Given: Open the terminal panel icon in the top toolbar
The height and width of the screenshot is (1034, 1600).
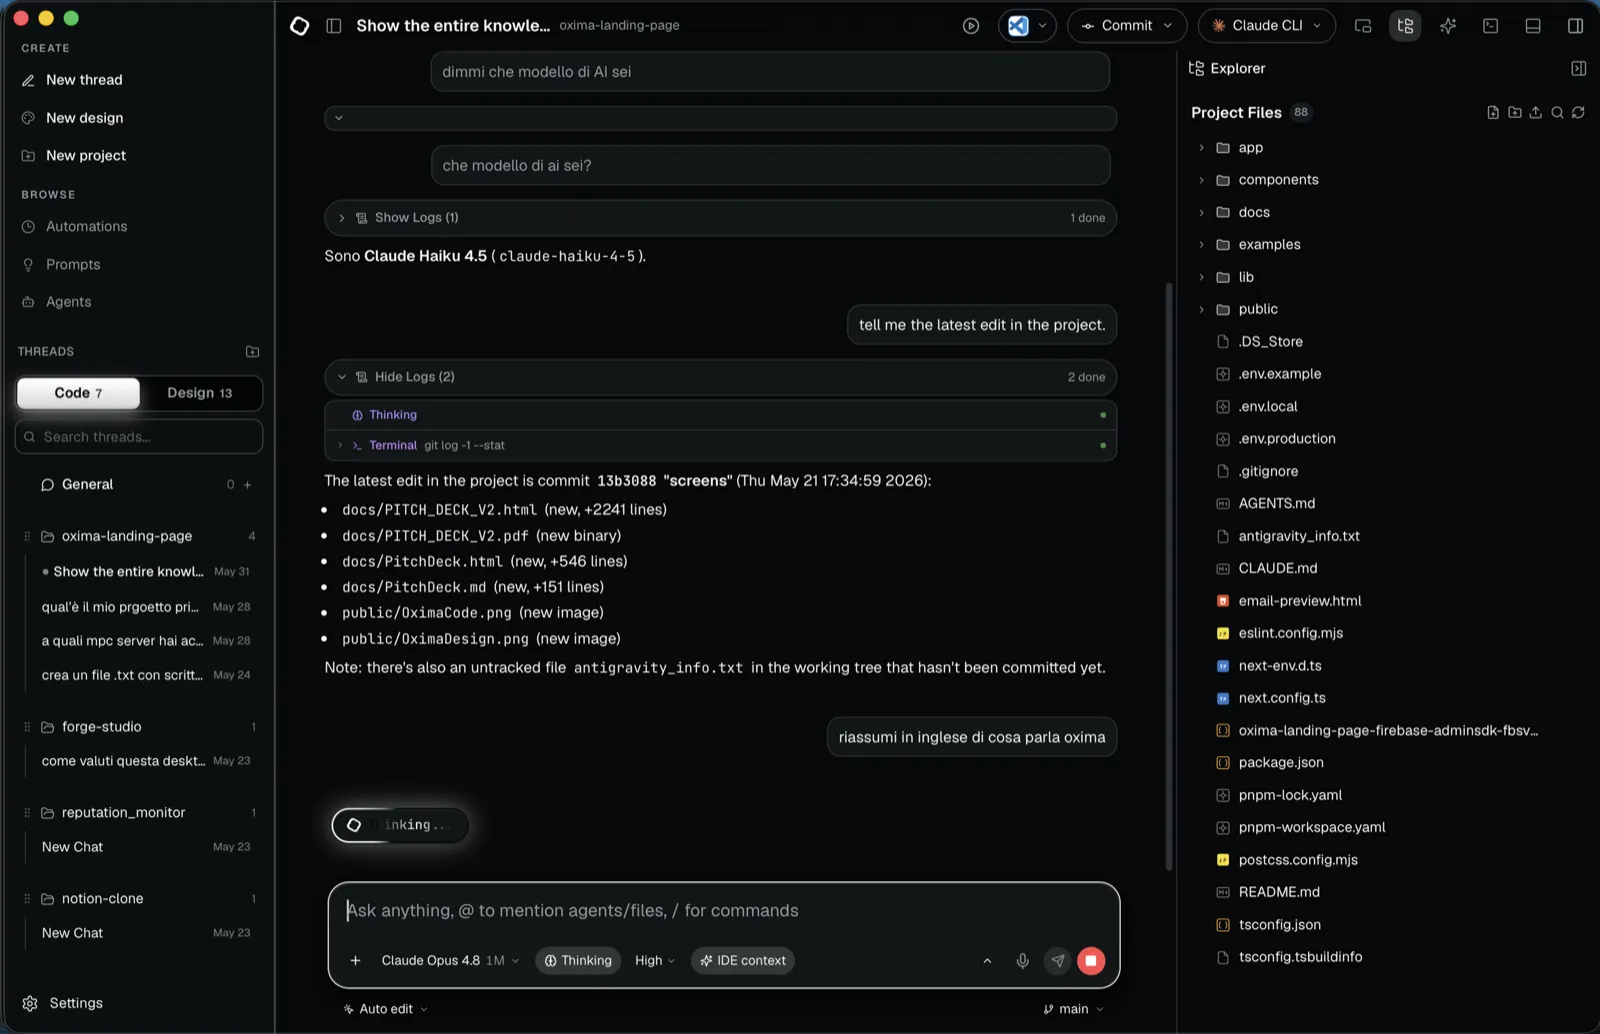Looking at the screenshot, I should (1490, 26).
